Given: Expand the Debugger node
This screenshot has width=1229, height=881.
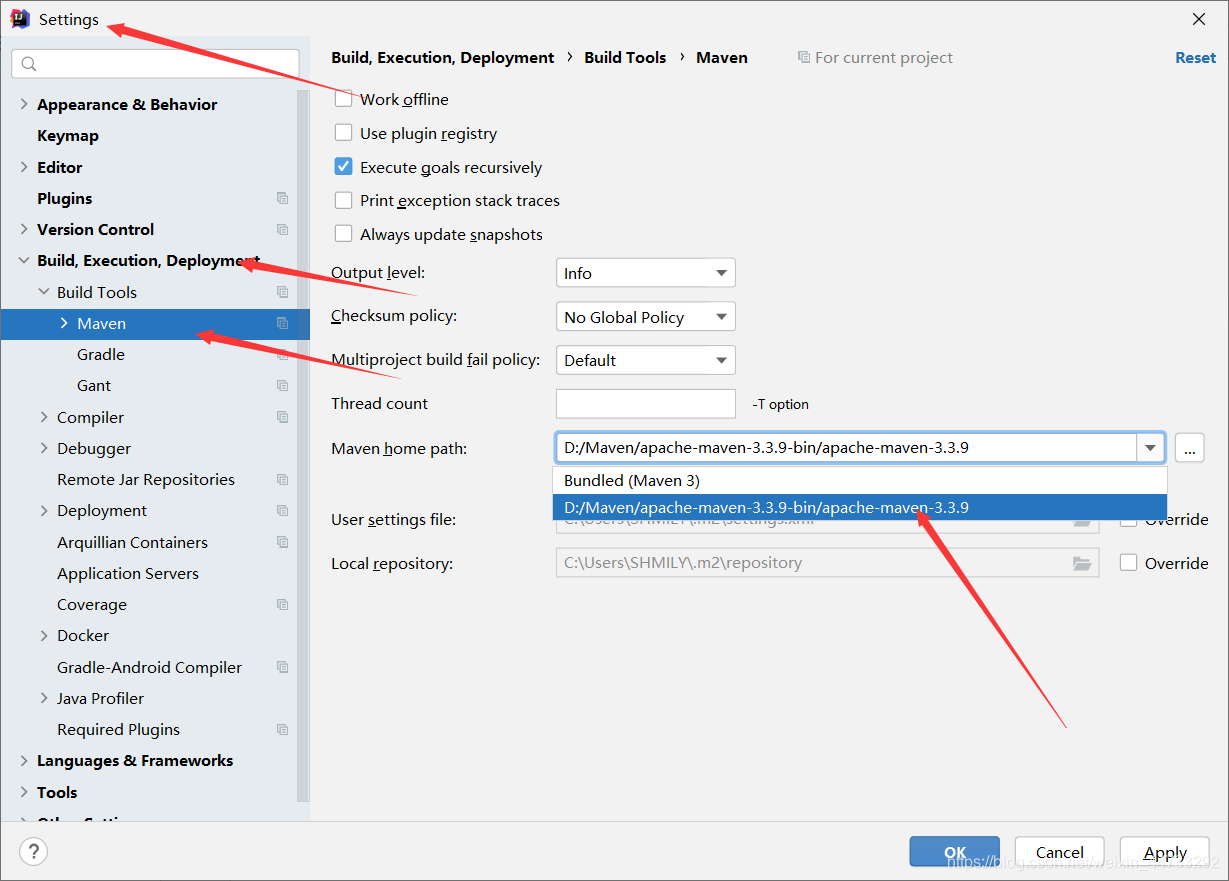Looking at the screenshot, I should (x=44, y=448).
